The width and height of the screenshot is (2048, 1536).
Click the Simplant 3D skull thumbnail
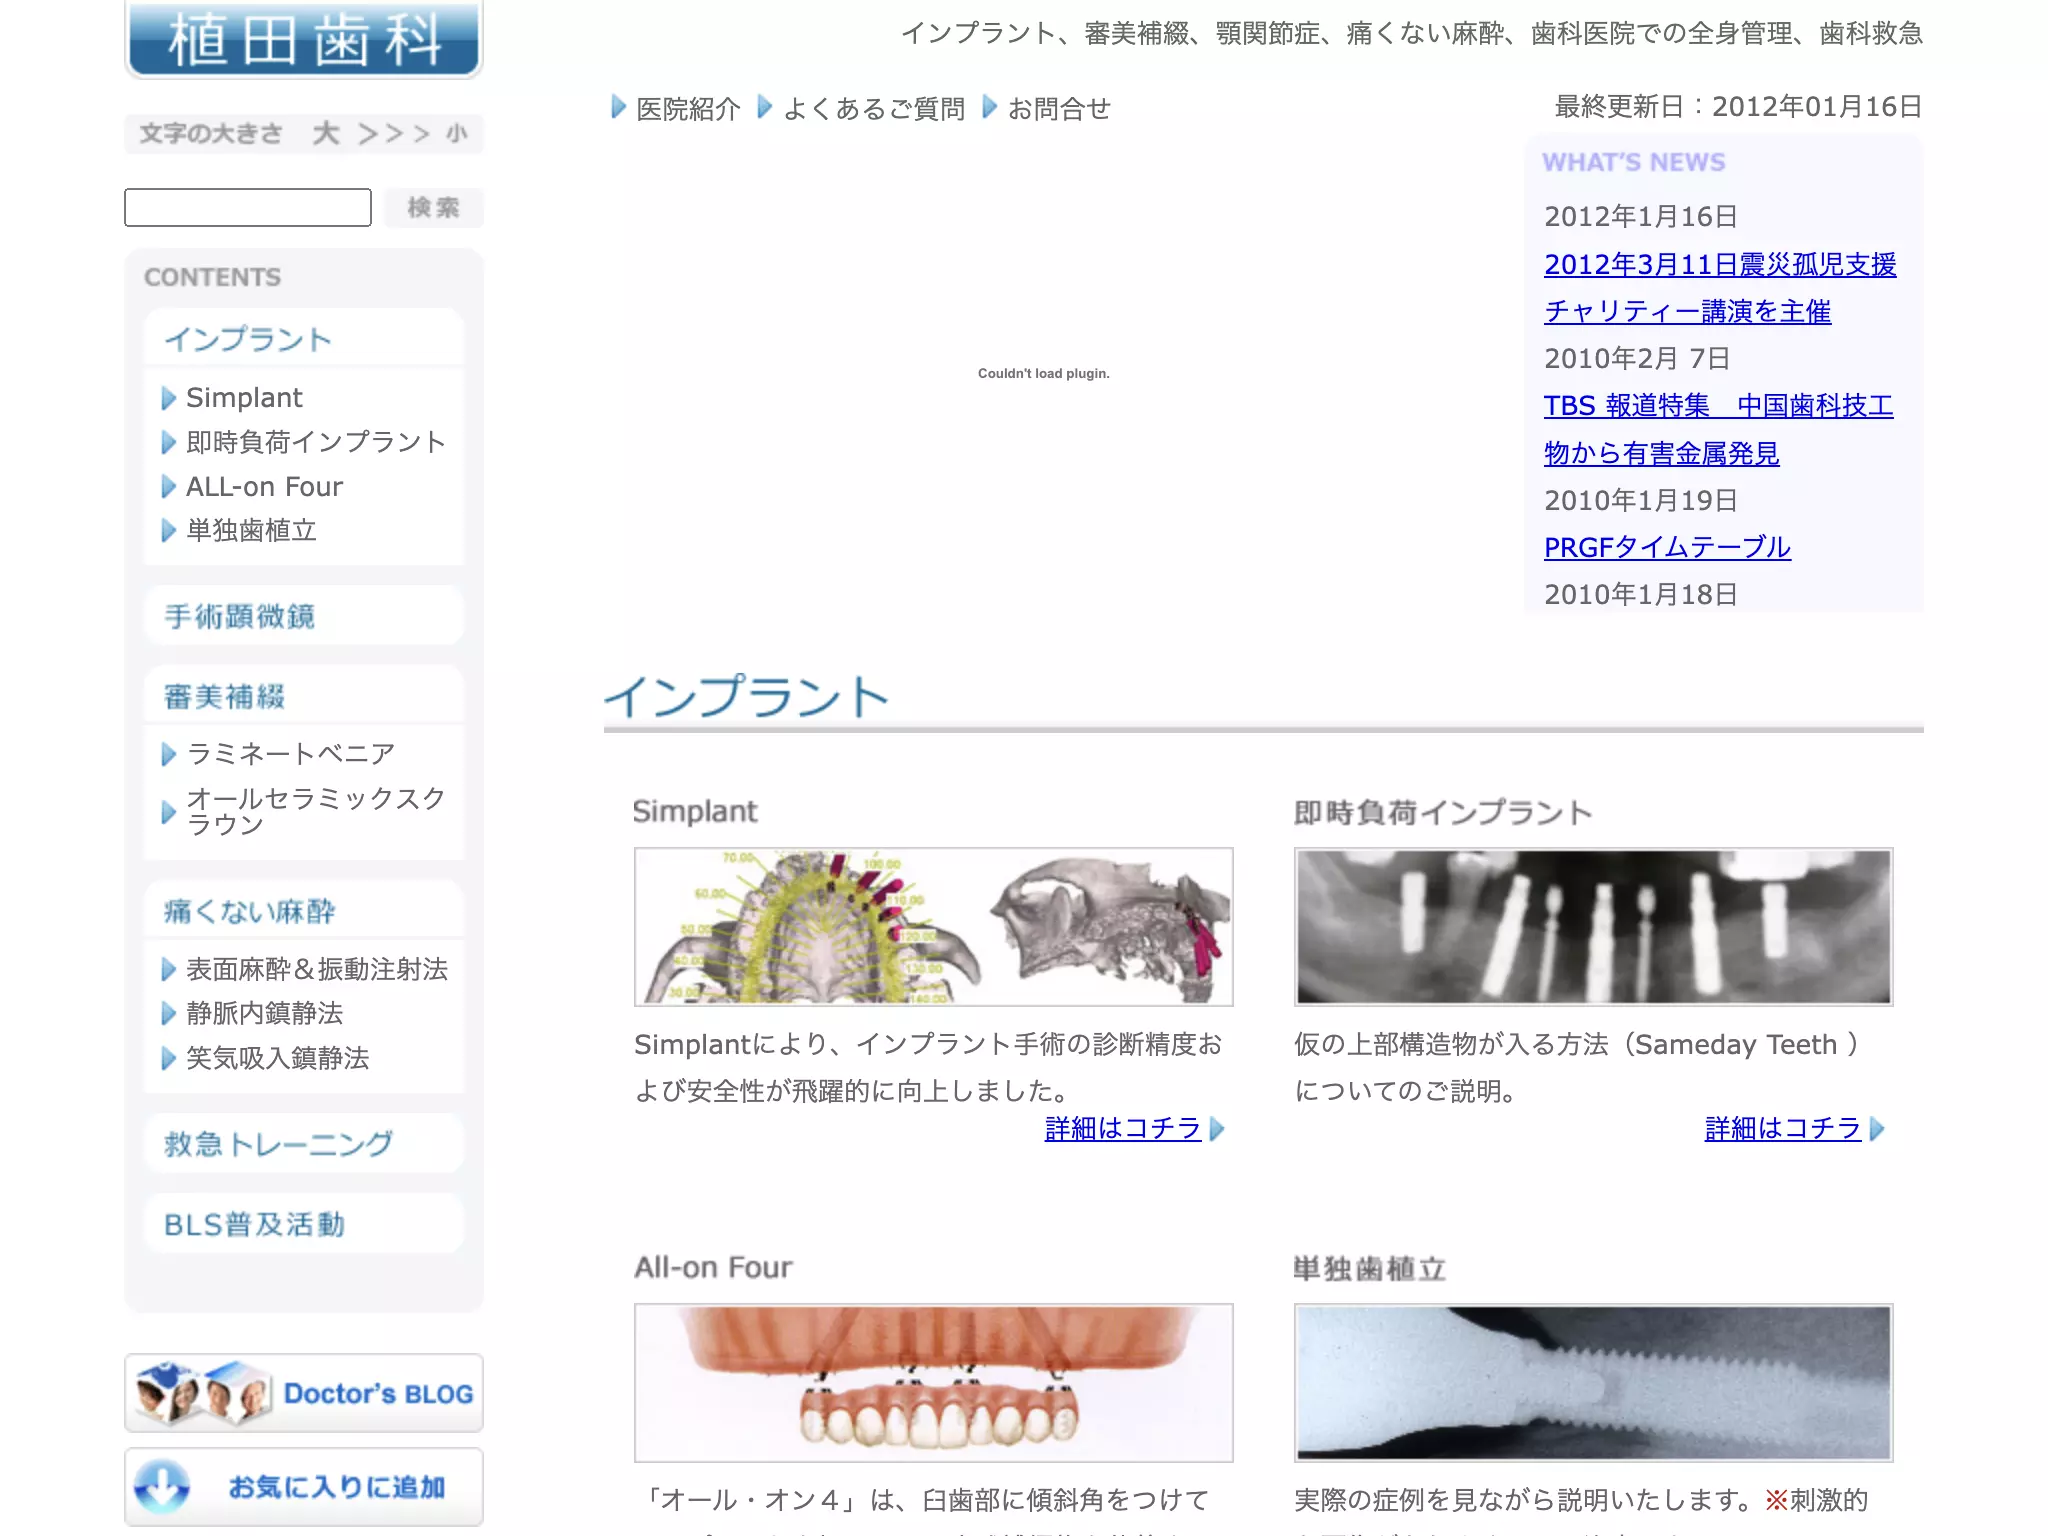pyautogui.click(x=934, y=927)
